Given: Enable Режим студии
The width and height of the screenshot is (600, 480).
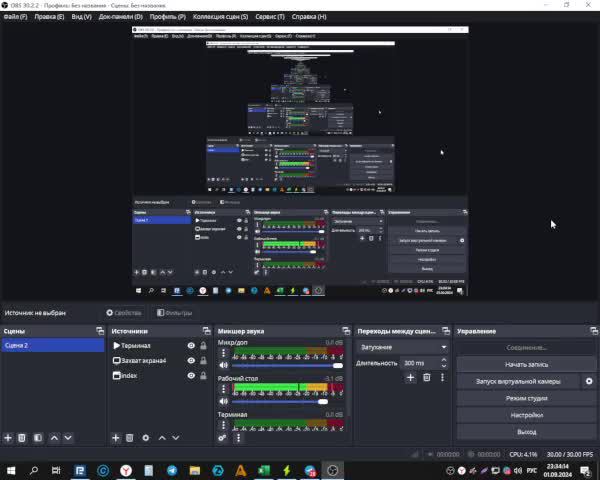Looking at the screenshot, I should pos(527,398).
